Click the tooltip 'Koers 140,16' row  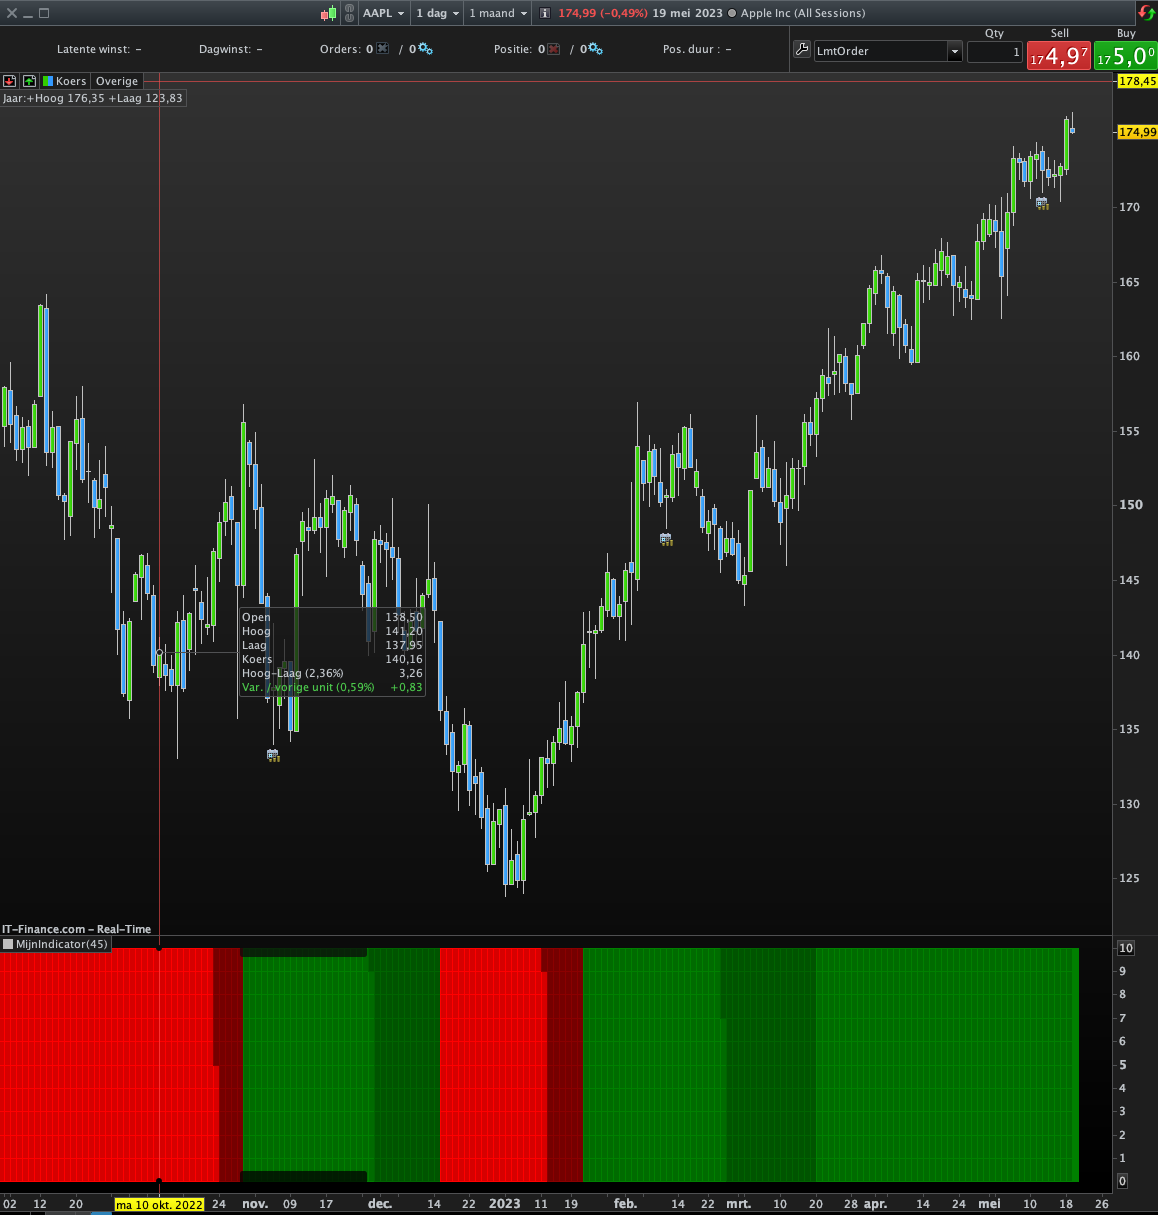click(332, 659)
